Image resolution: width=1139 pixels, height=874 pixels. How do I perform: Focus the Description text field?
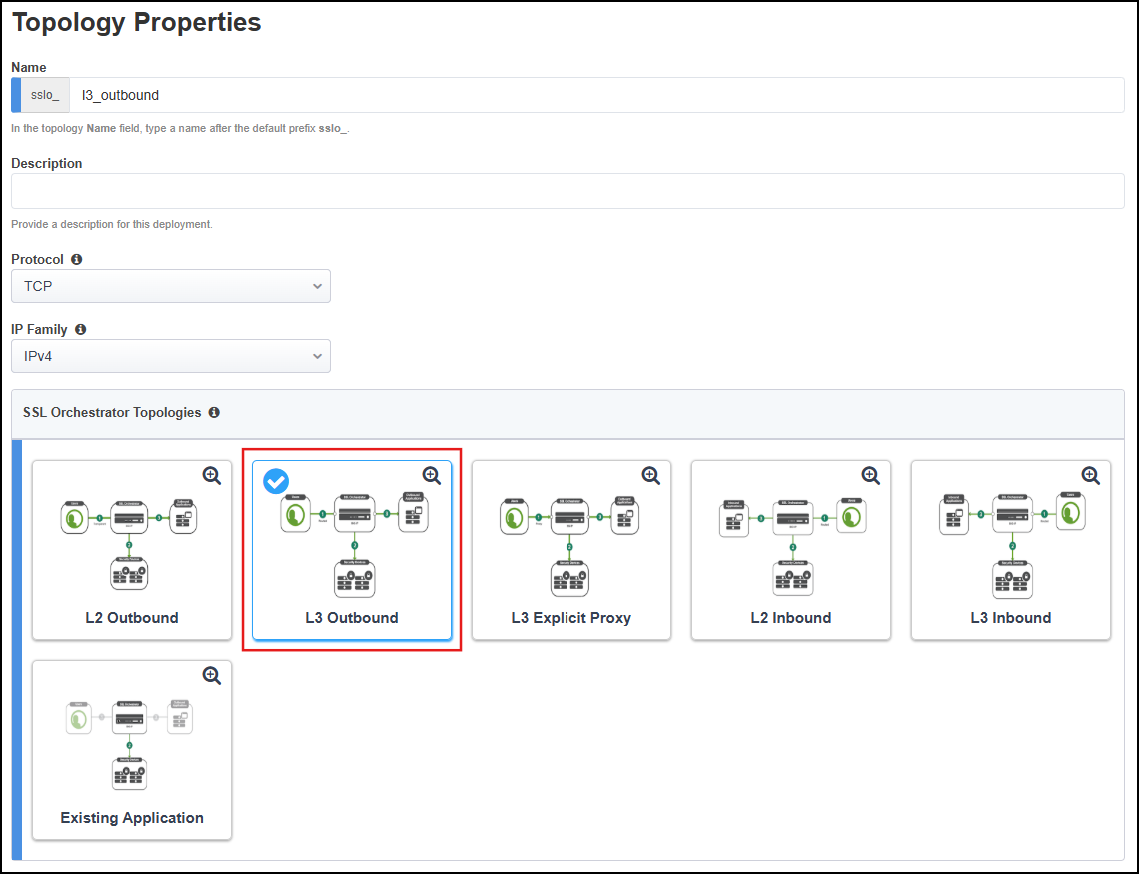567,191
